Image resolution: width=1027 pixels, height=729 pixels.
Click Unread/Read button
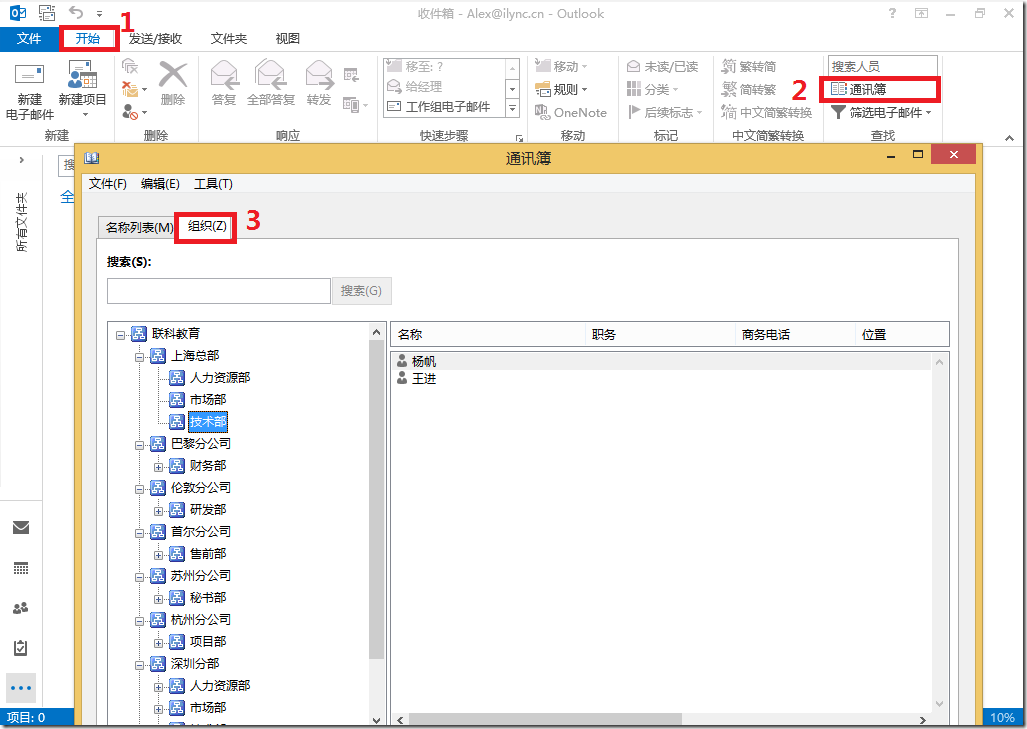click(x=662, y=66)
